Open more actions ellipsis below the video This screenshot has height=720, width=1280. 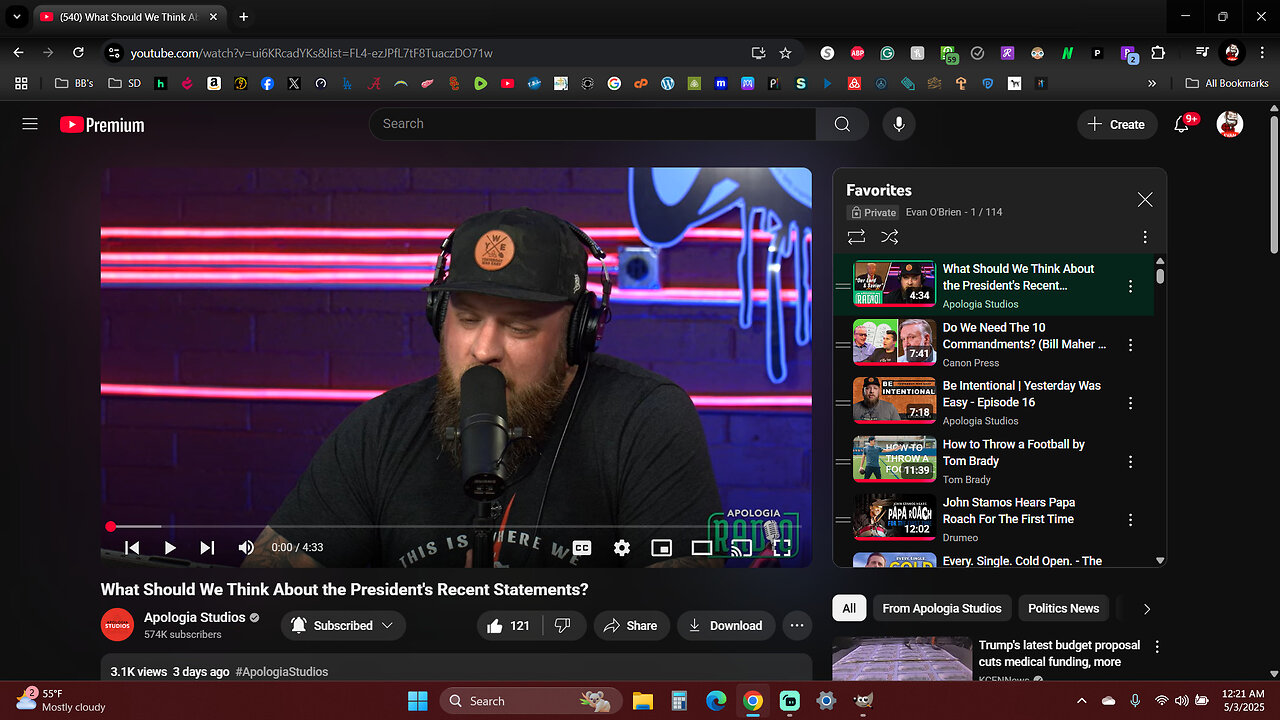(x=797, y=626)
